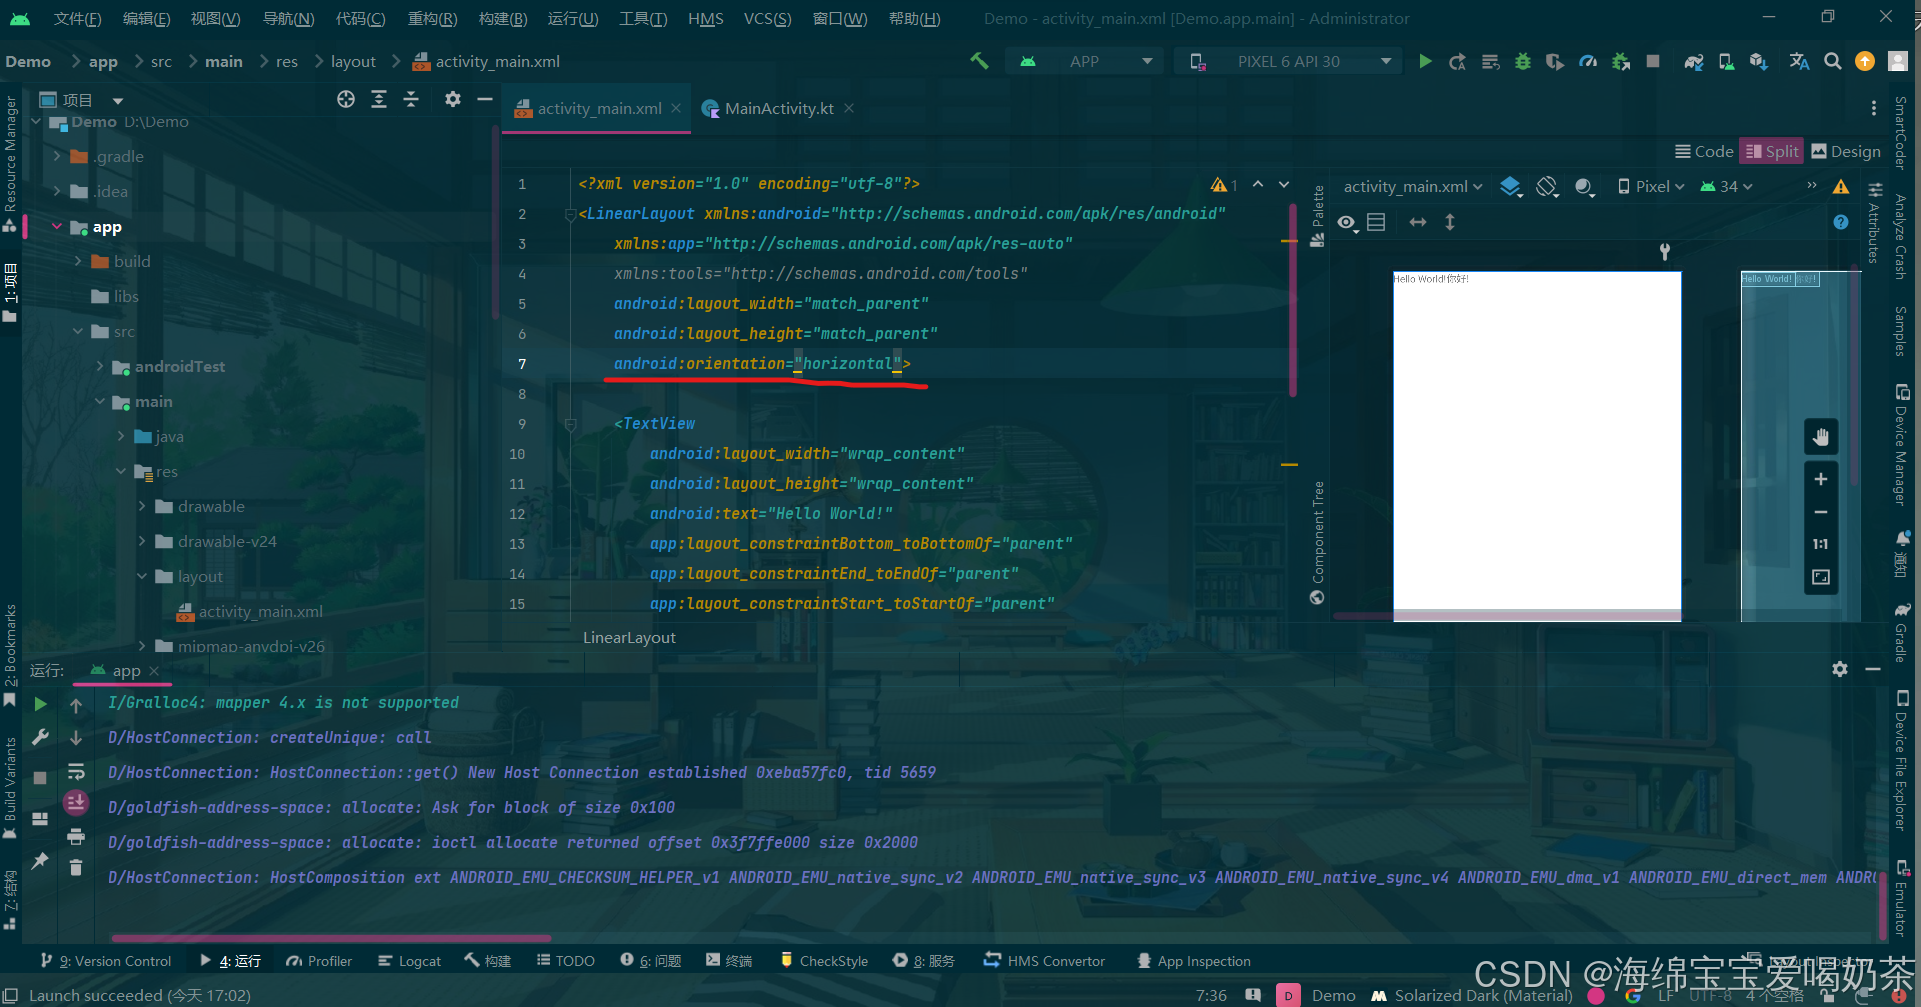Screen dimensions: 1921x1007
Task: Open HMS Convertor tool window button
Action: click(x=1044, y=961)
